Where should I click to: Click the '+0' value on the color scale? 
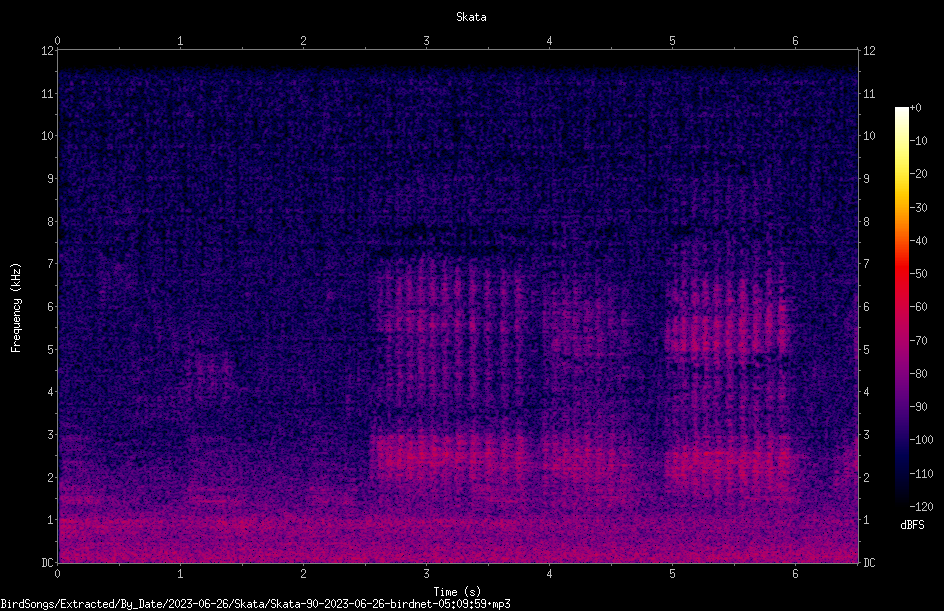(916, 108)
